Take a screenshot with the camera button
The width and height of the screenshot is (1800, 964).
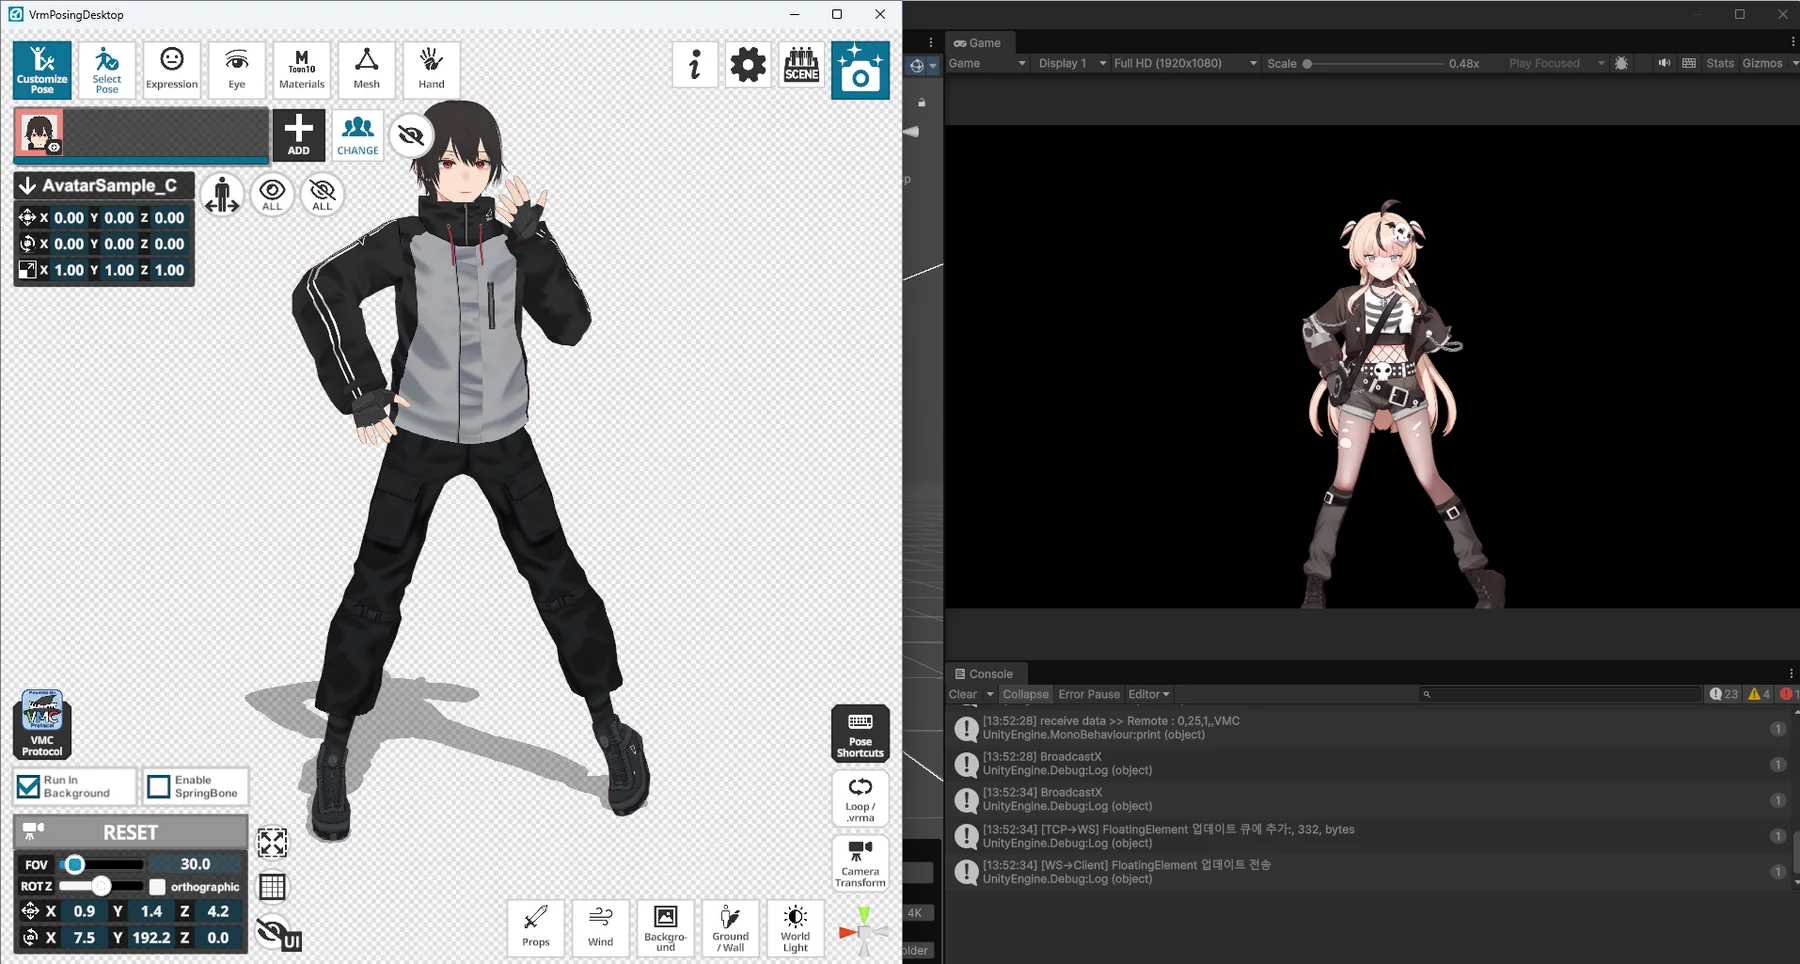pos(860,70)
